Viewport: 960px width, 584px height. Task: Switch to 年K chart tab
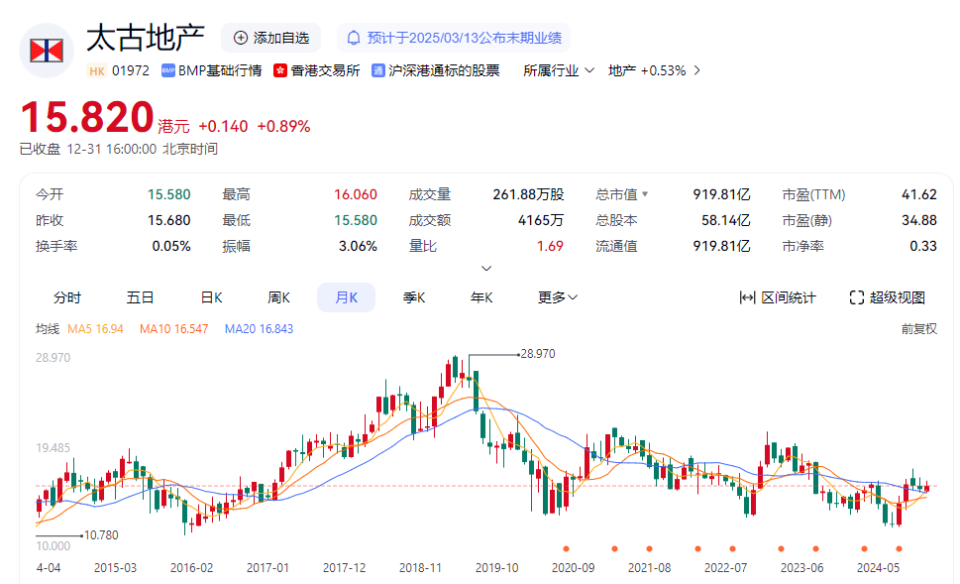tap(481, 298)
